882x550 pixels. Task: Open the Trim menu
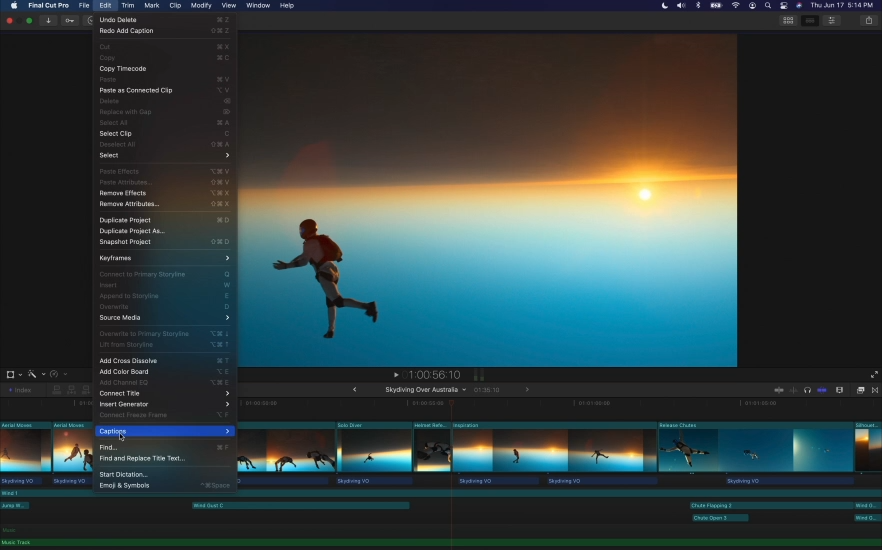(128, 5)
